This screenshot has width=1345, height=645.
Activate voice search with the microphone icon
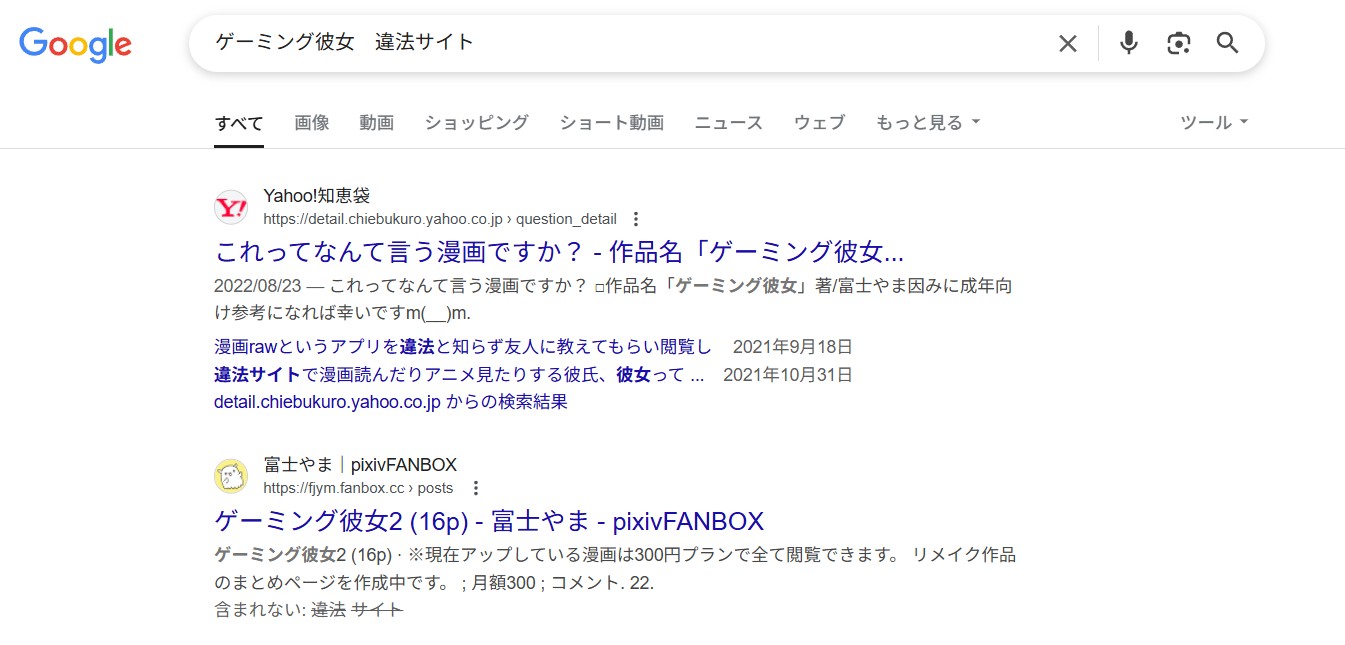coord(1128,43)
